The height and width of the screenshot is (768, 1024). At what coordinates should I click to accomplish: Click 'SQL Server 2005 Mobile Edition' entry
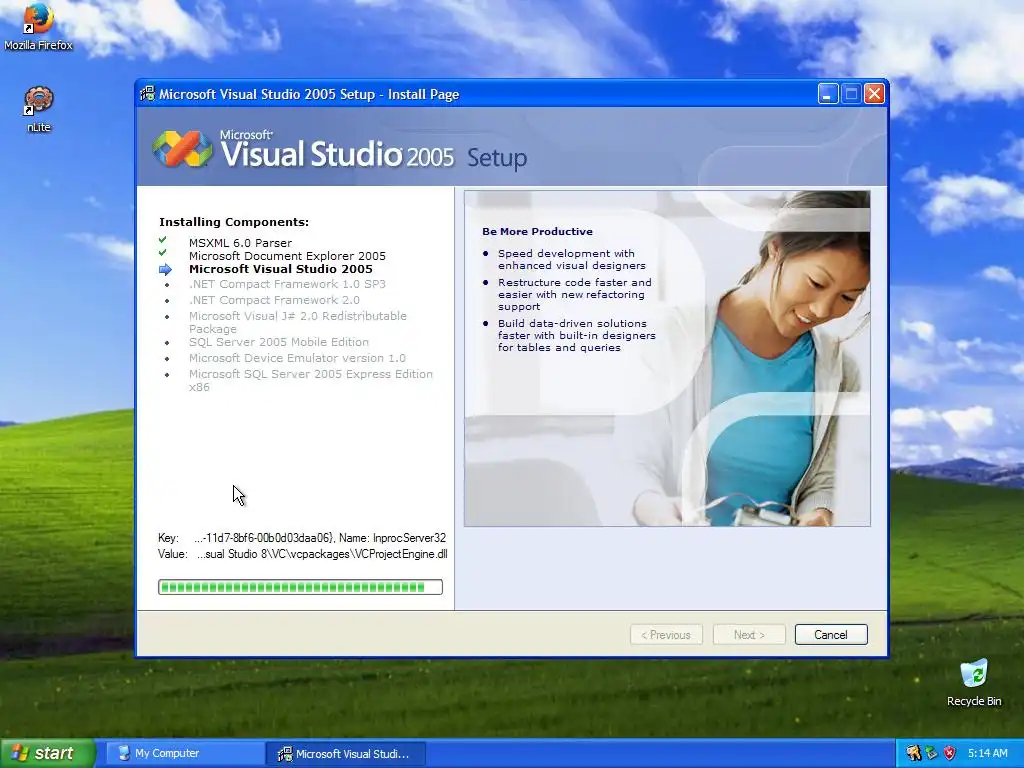[279, 342]
